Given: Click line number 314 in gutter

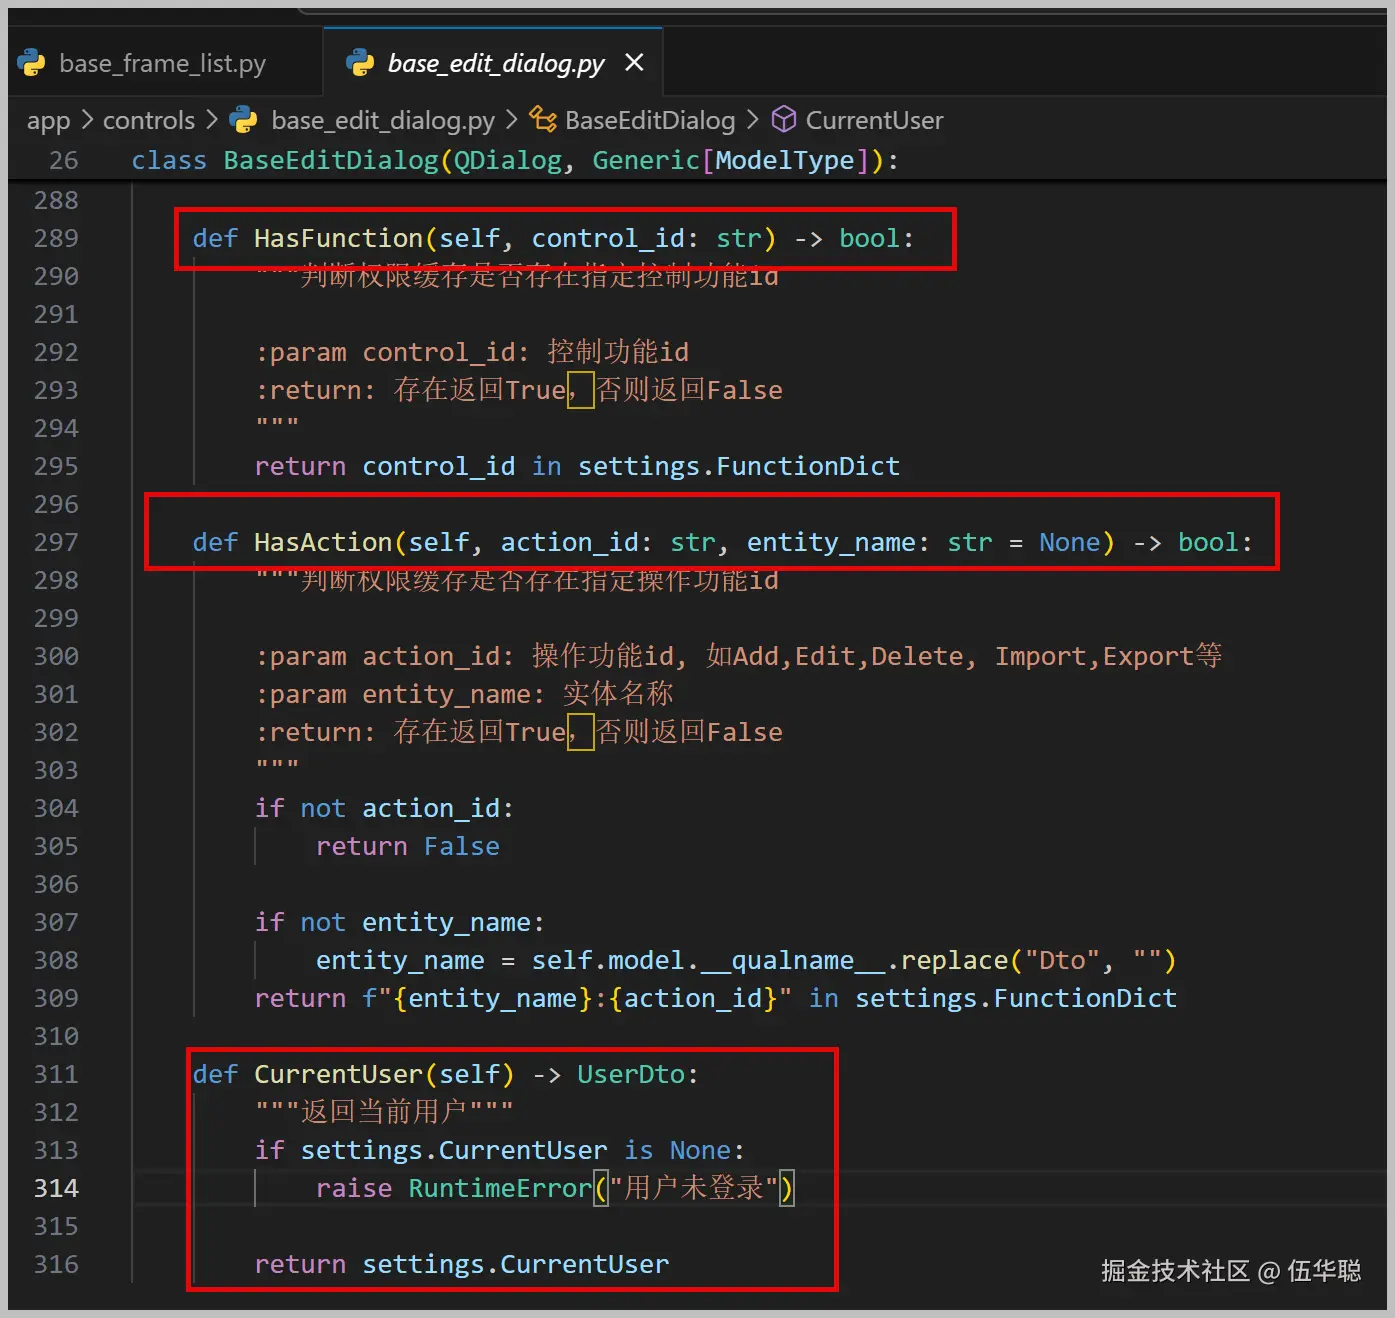Looking at the screenshot, I should [56, 1188].
